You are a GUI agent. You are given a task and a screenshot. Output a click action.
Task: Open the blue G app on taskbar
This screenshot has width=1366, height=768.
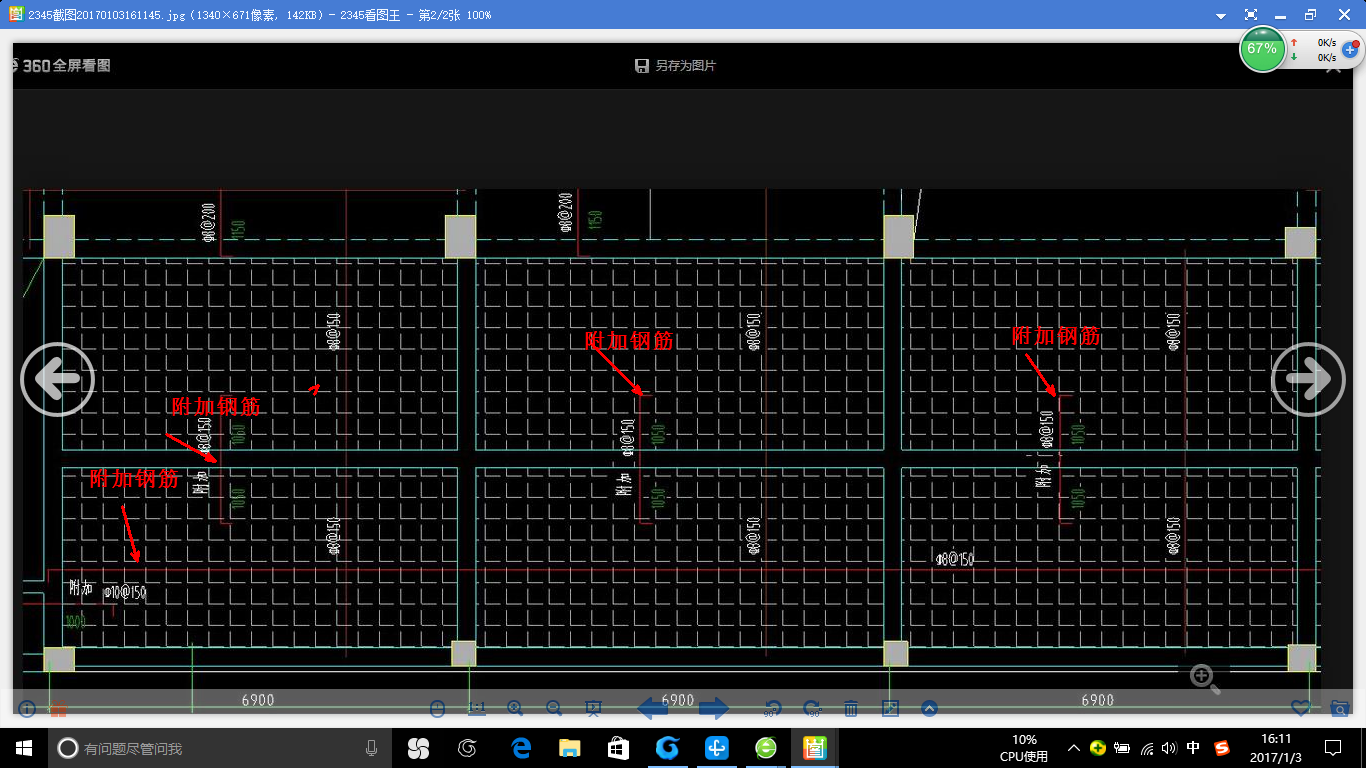[667, 748]
